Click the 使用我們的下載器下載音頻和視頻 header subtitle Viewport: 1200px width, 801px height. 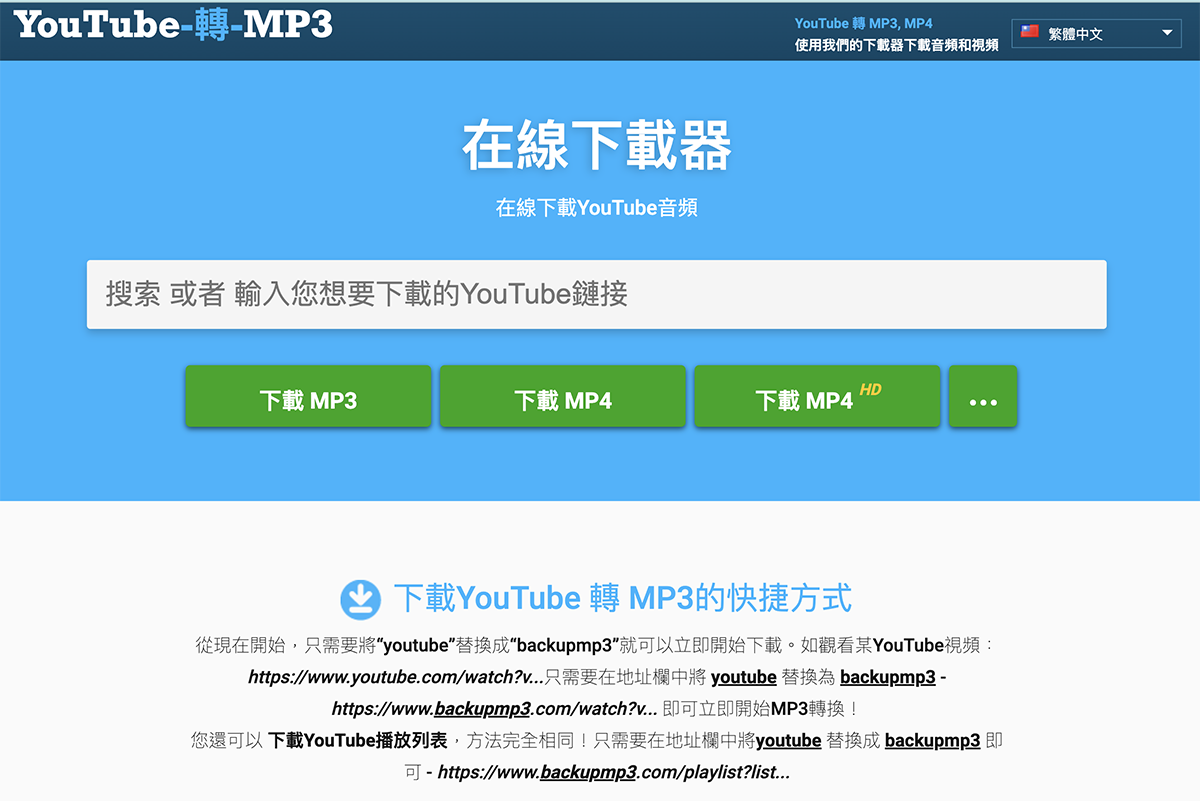[x=895, y=45]
